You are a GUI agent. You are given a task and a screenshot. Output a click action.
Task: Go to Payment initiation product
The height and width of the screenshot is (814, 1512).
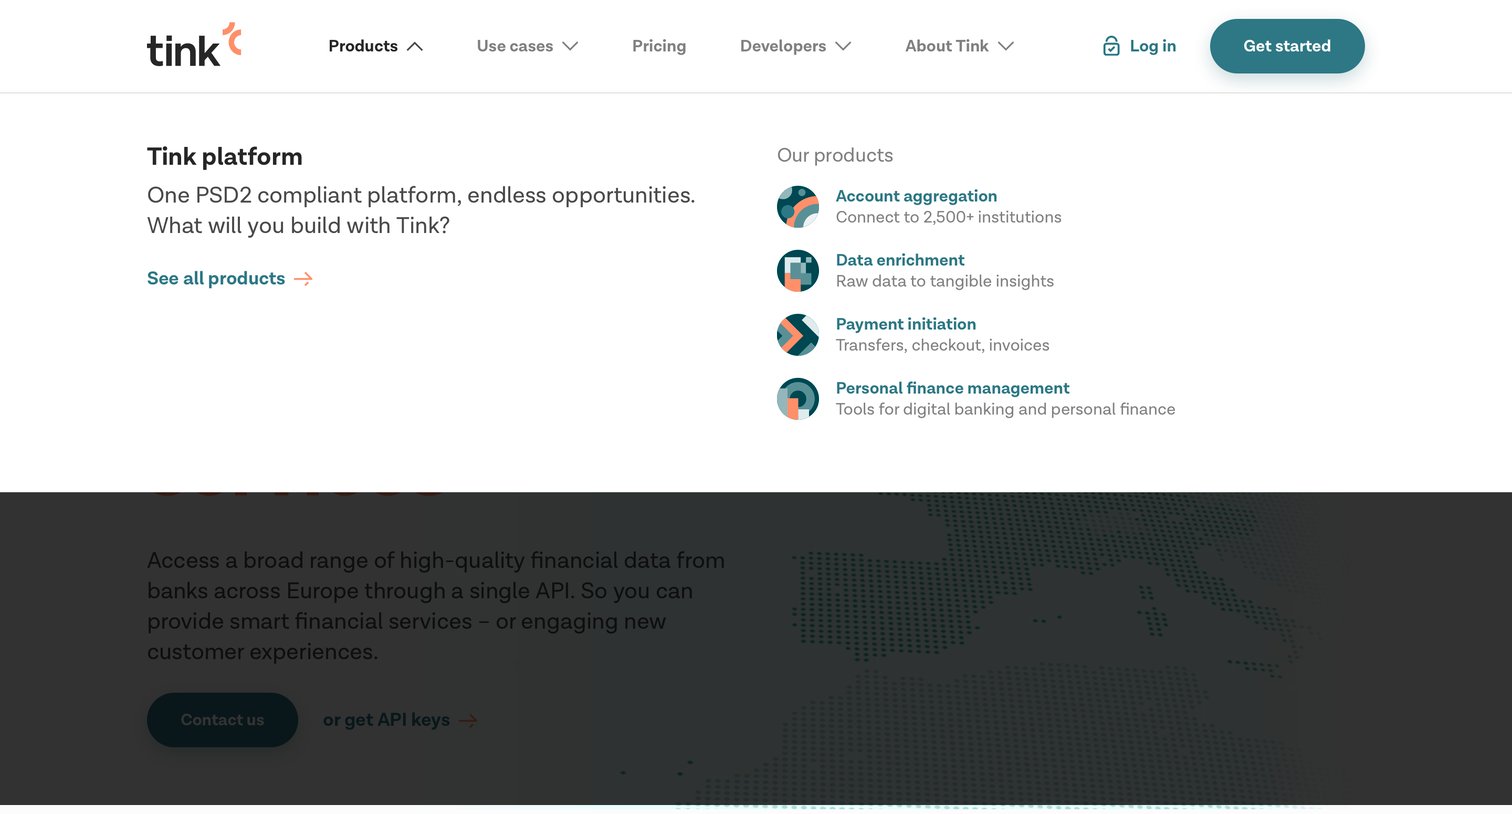pyautogui.click(x=906, y=324)
